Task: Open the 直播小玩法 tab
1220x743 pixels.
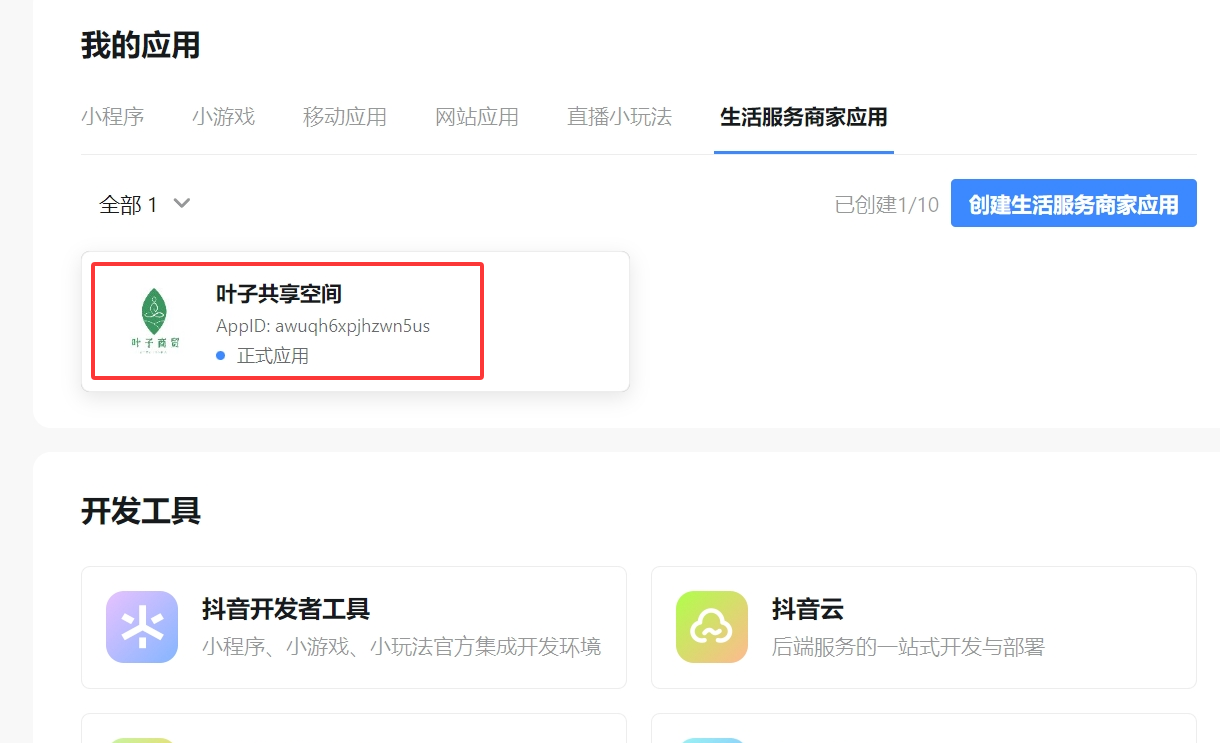Action: pos(620,117)
